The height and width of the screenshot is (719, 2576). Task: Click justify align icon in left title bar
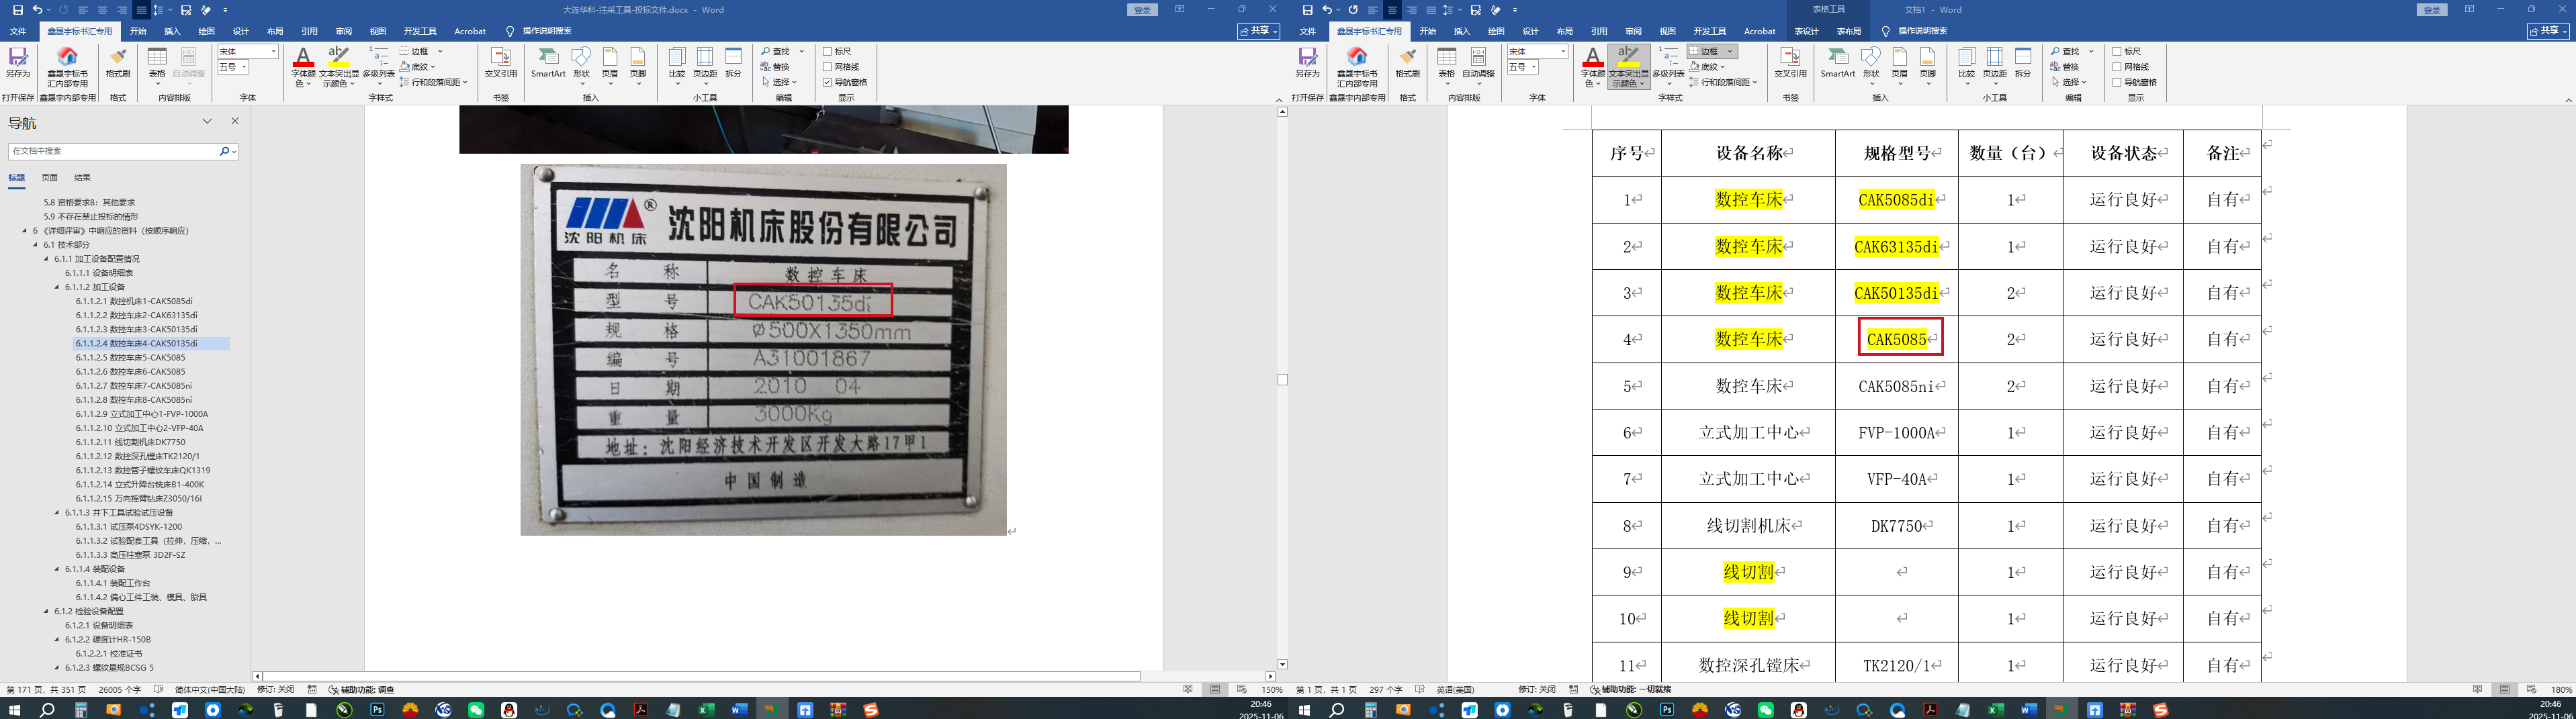141,10
